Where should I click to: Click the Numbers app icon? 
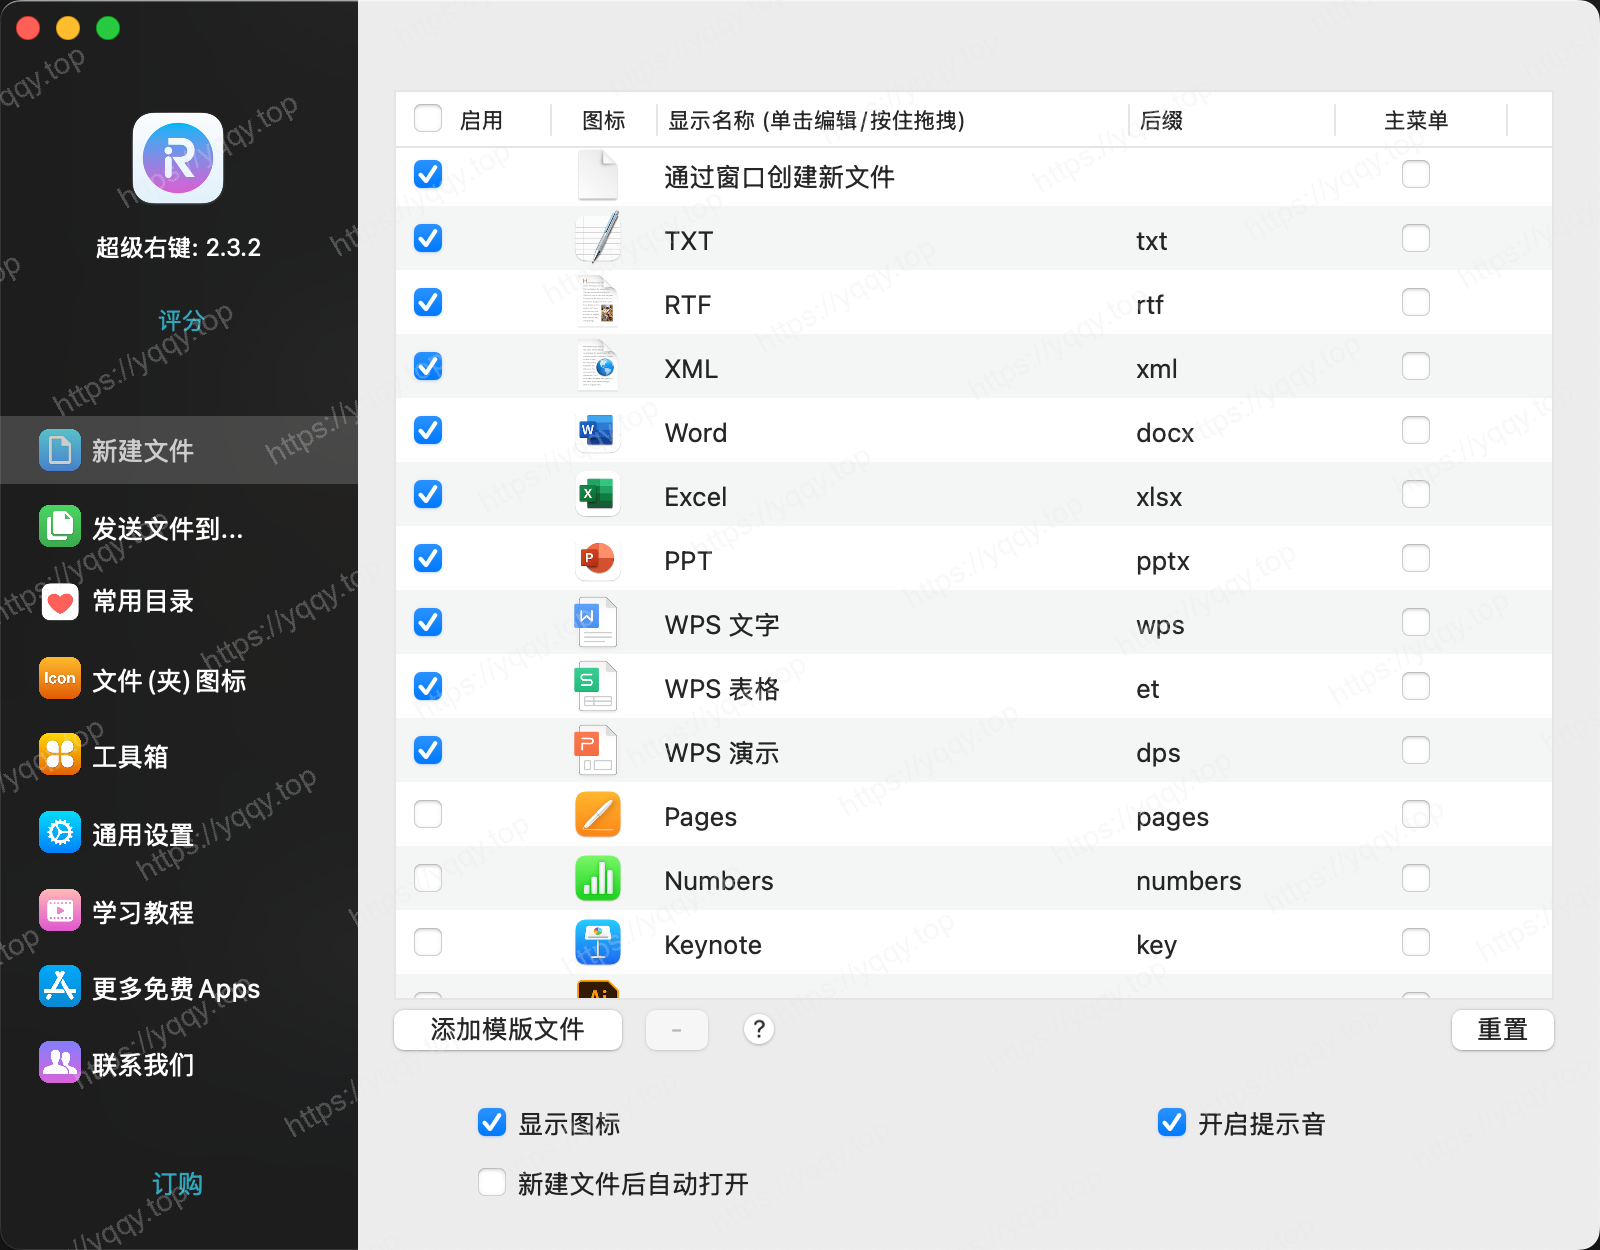click(x=597, y=879)
